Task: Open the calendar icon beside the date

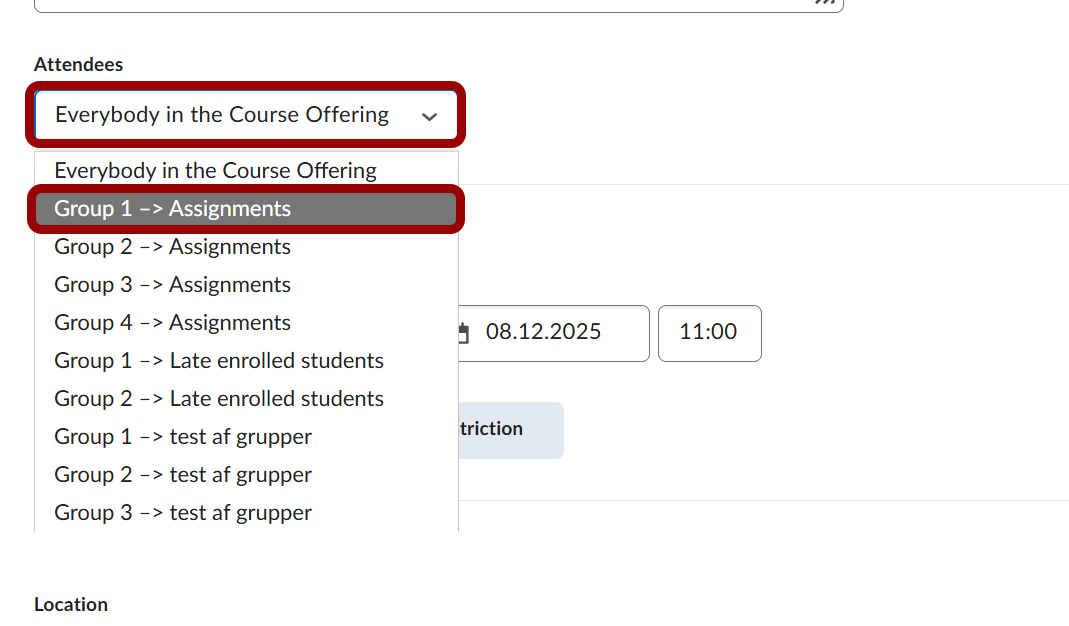Action: click(464, 333)
